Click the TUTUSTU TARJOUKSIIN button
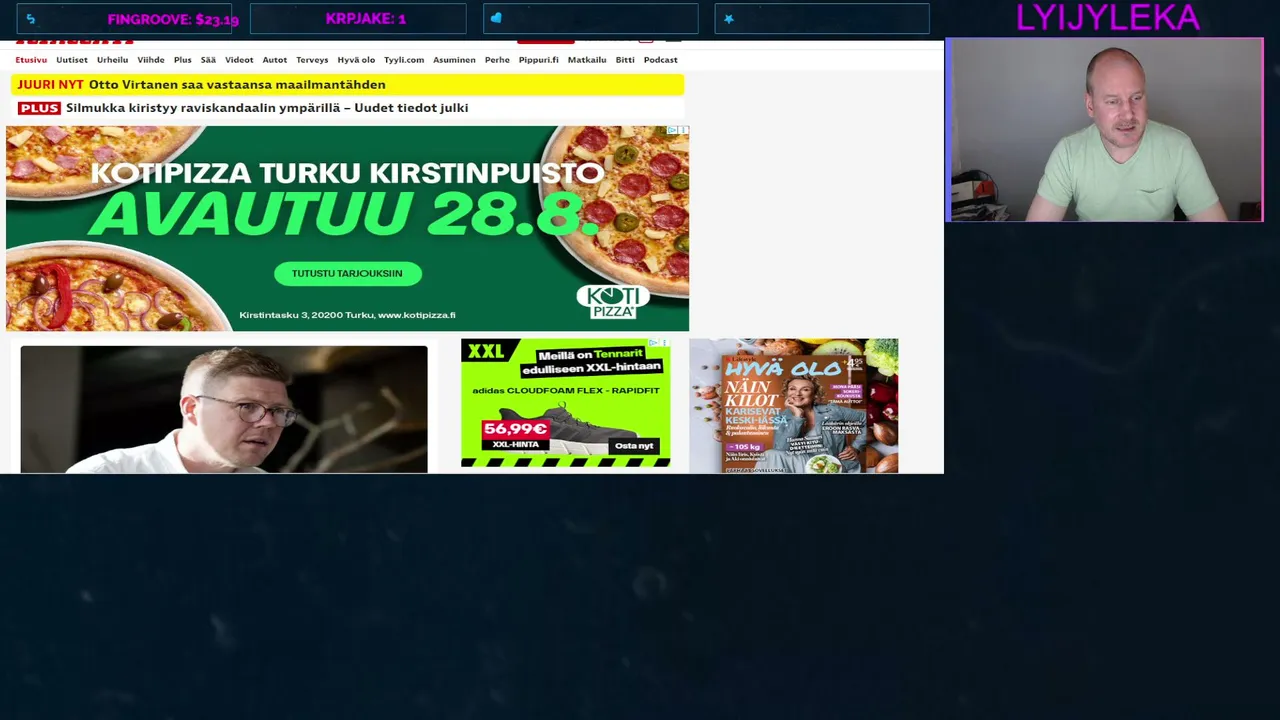The height and width of the screenshot is (720, 1280). pos(347,273)
